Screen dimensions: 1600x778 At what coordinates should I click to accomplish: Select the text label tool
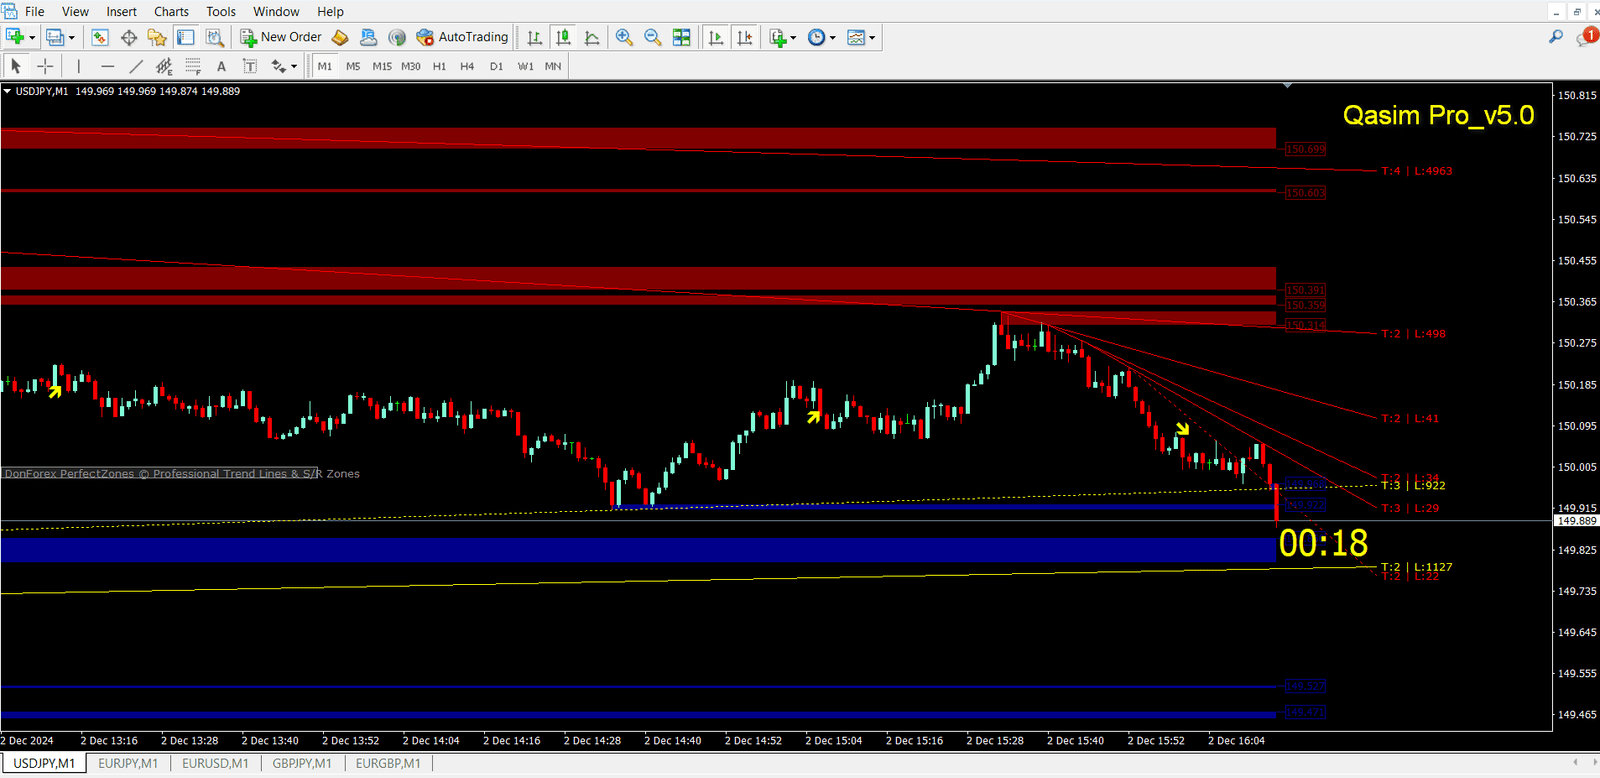tap(250, 66)
